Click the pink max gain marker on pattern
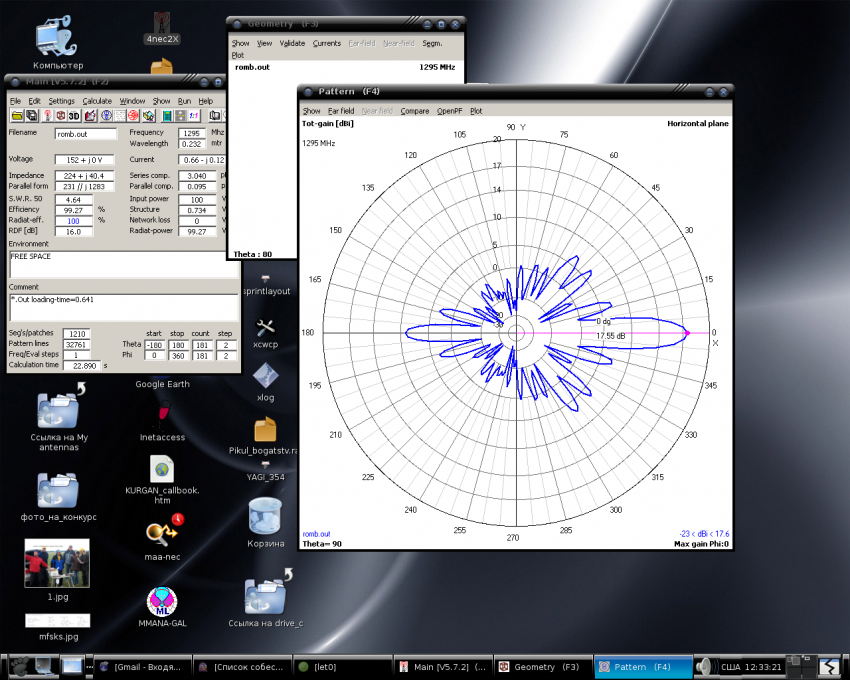This screenshot has height=680, width=850. [687, 333]
